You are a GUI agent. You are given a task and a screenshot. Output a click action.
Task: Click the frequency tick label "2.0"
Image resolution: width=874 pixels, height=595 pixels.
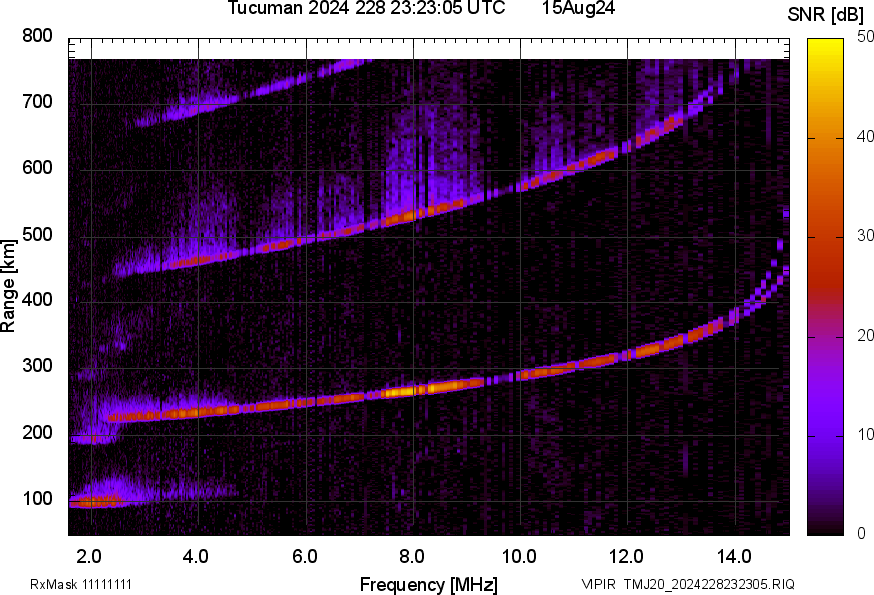click(x=89, y=557)
